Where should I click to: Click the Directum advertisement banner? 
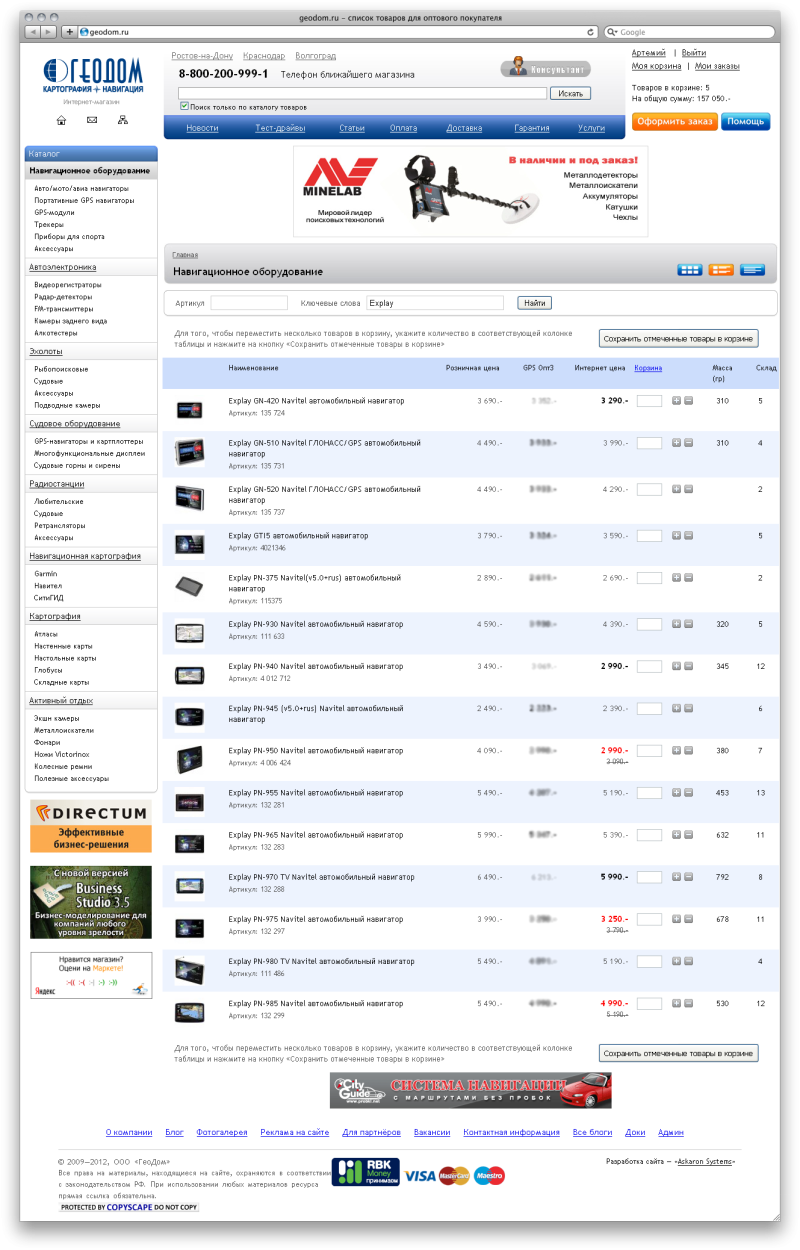pos(91,826)
